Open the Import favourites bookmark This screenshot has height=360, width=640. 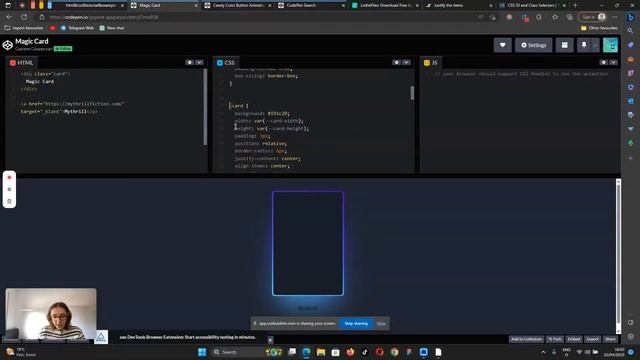(x=24, y=28)
